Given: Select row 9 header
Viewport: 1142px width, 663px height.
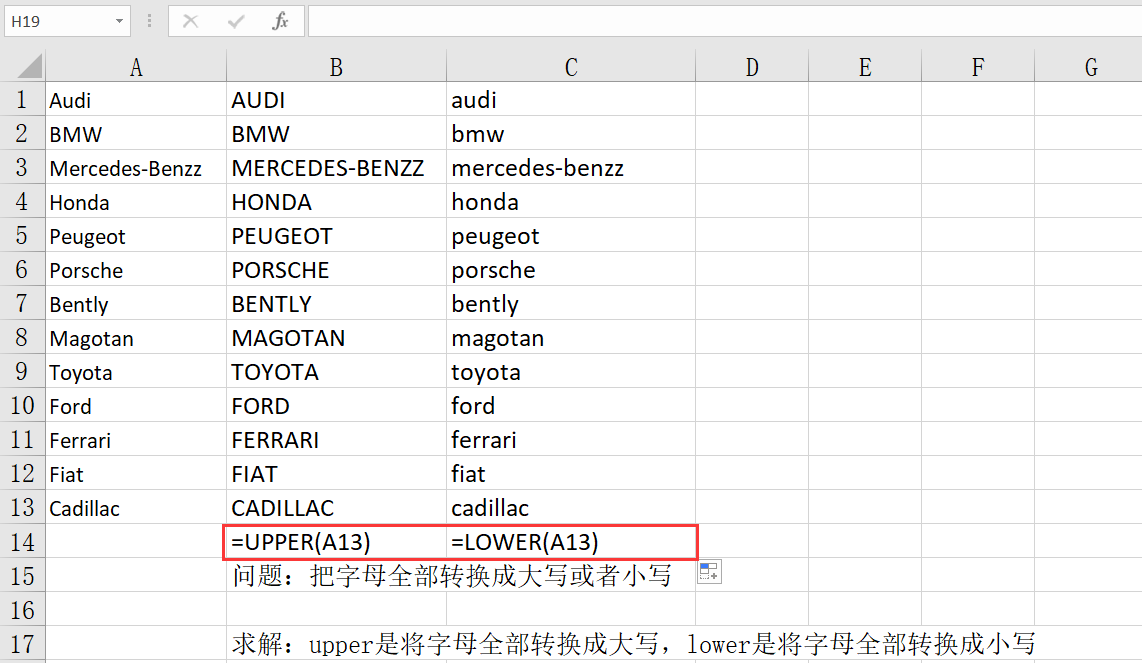Looking at the screenshot, I should [22, 372].
